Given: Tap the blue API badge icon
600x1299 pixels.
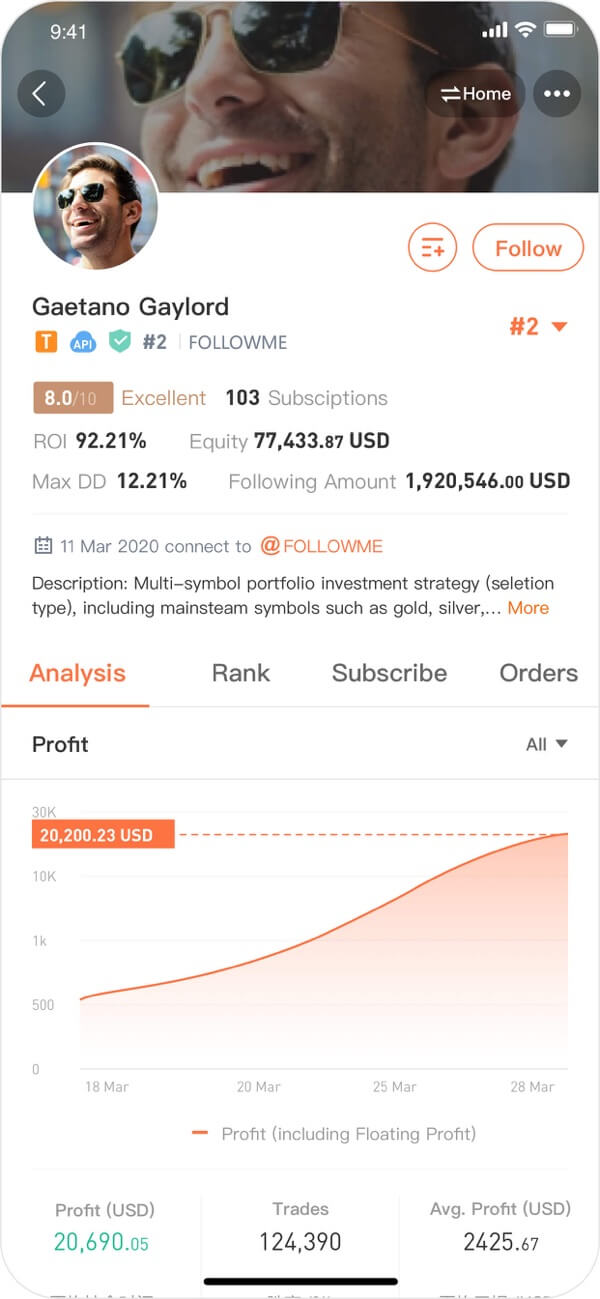Looking at the screenshot, I should click(83, 343).
